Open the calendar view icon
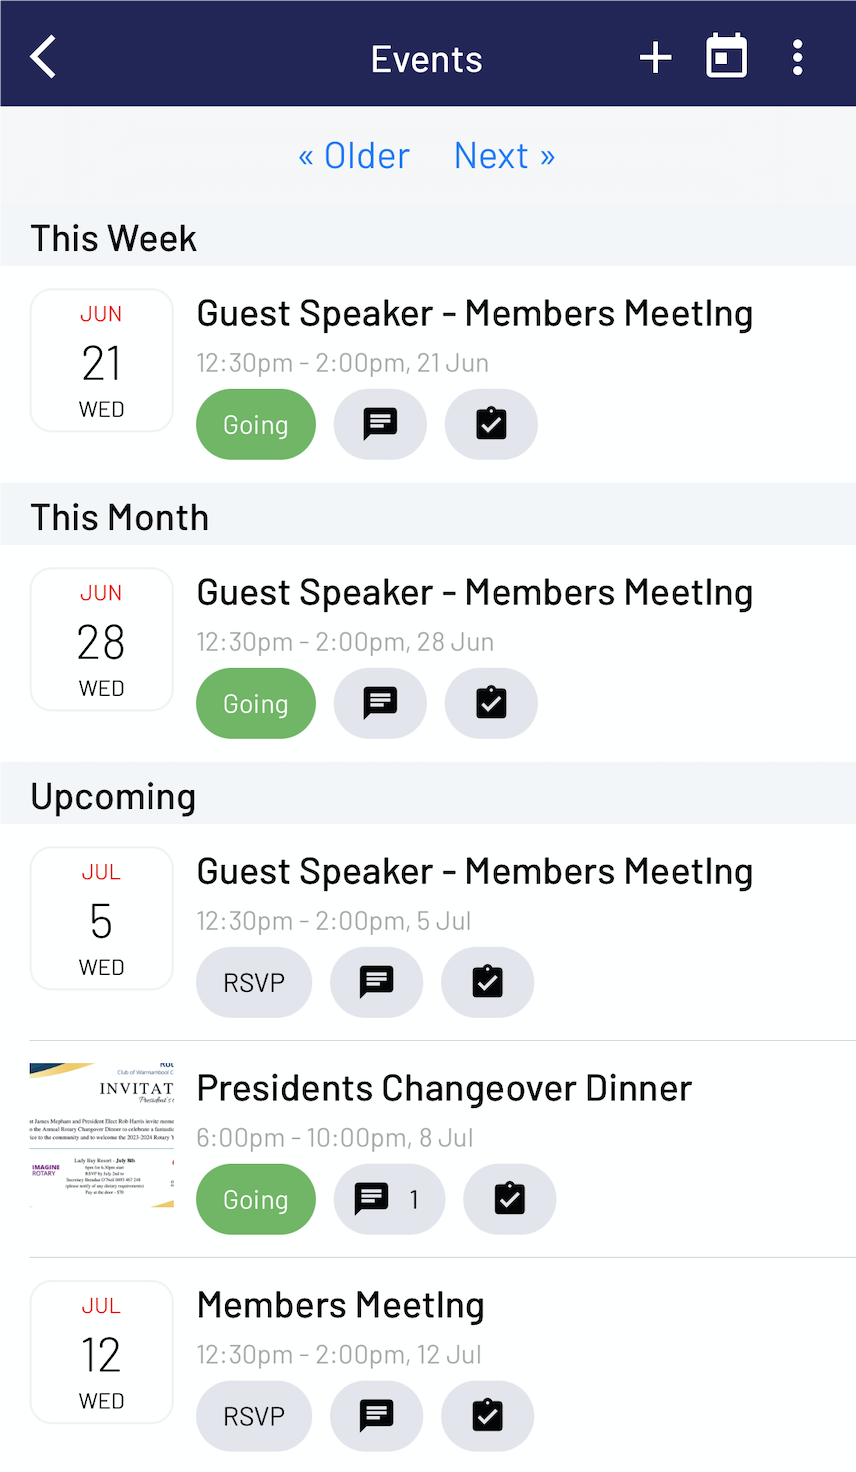 click(726, 57)
